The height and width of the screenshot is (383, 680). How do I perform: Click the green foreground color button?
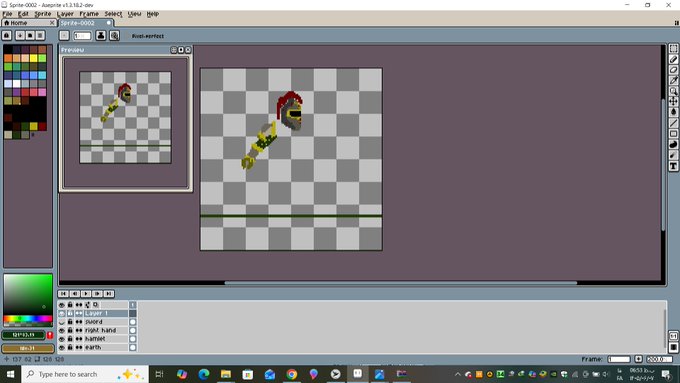pos(23,335)
